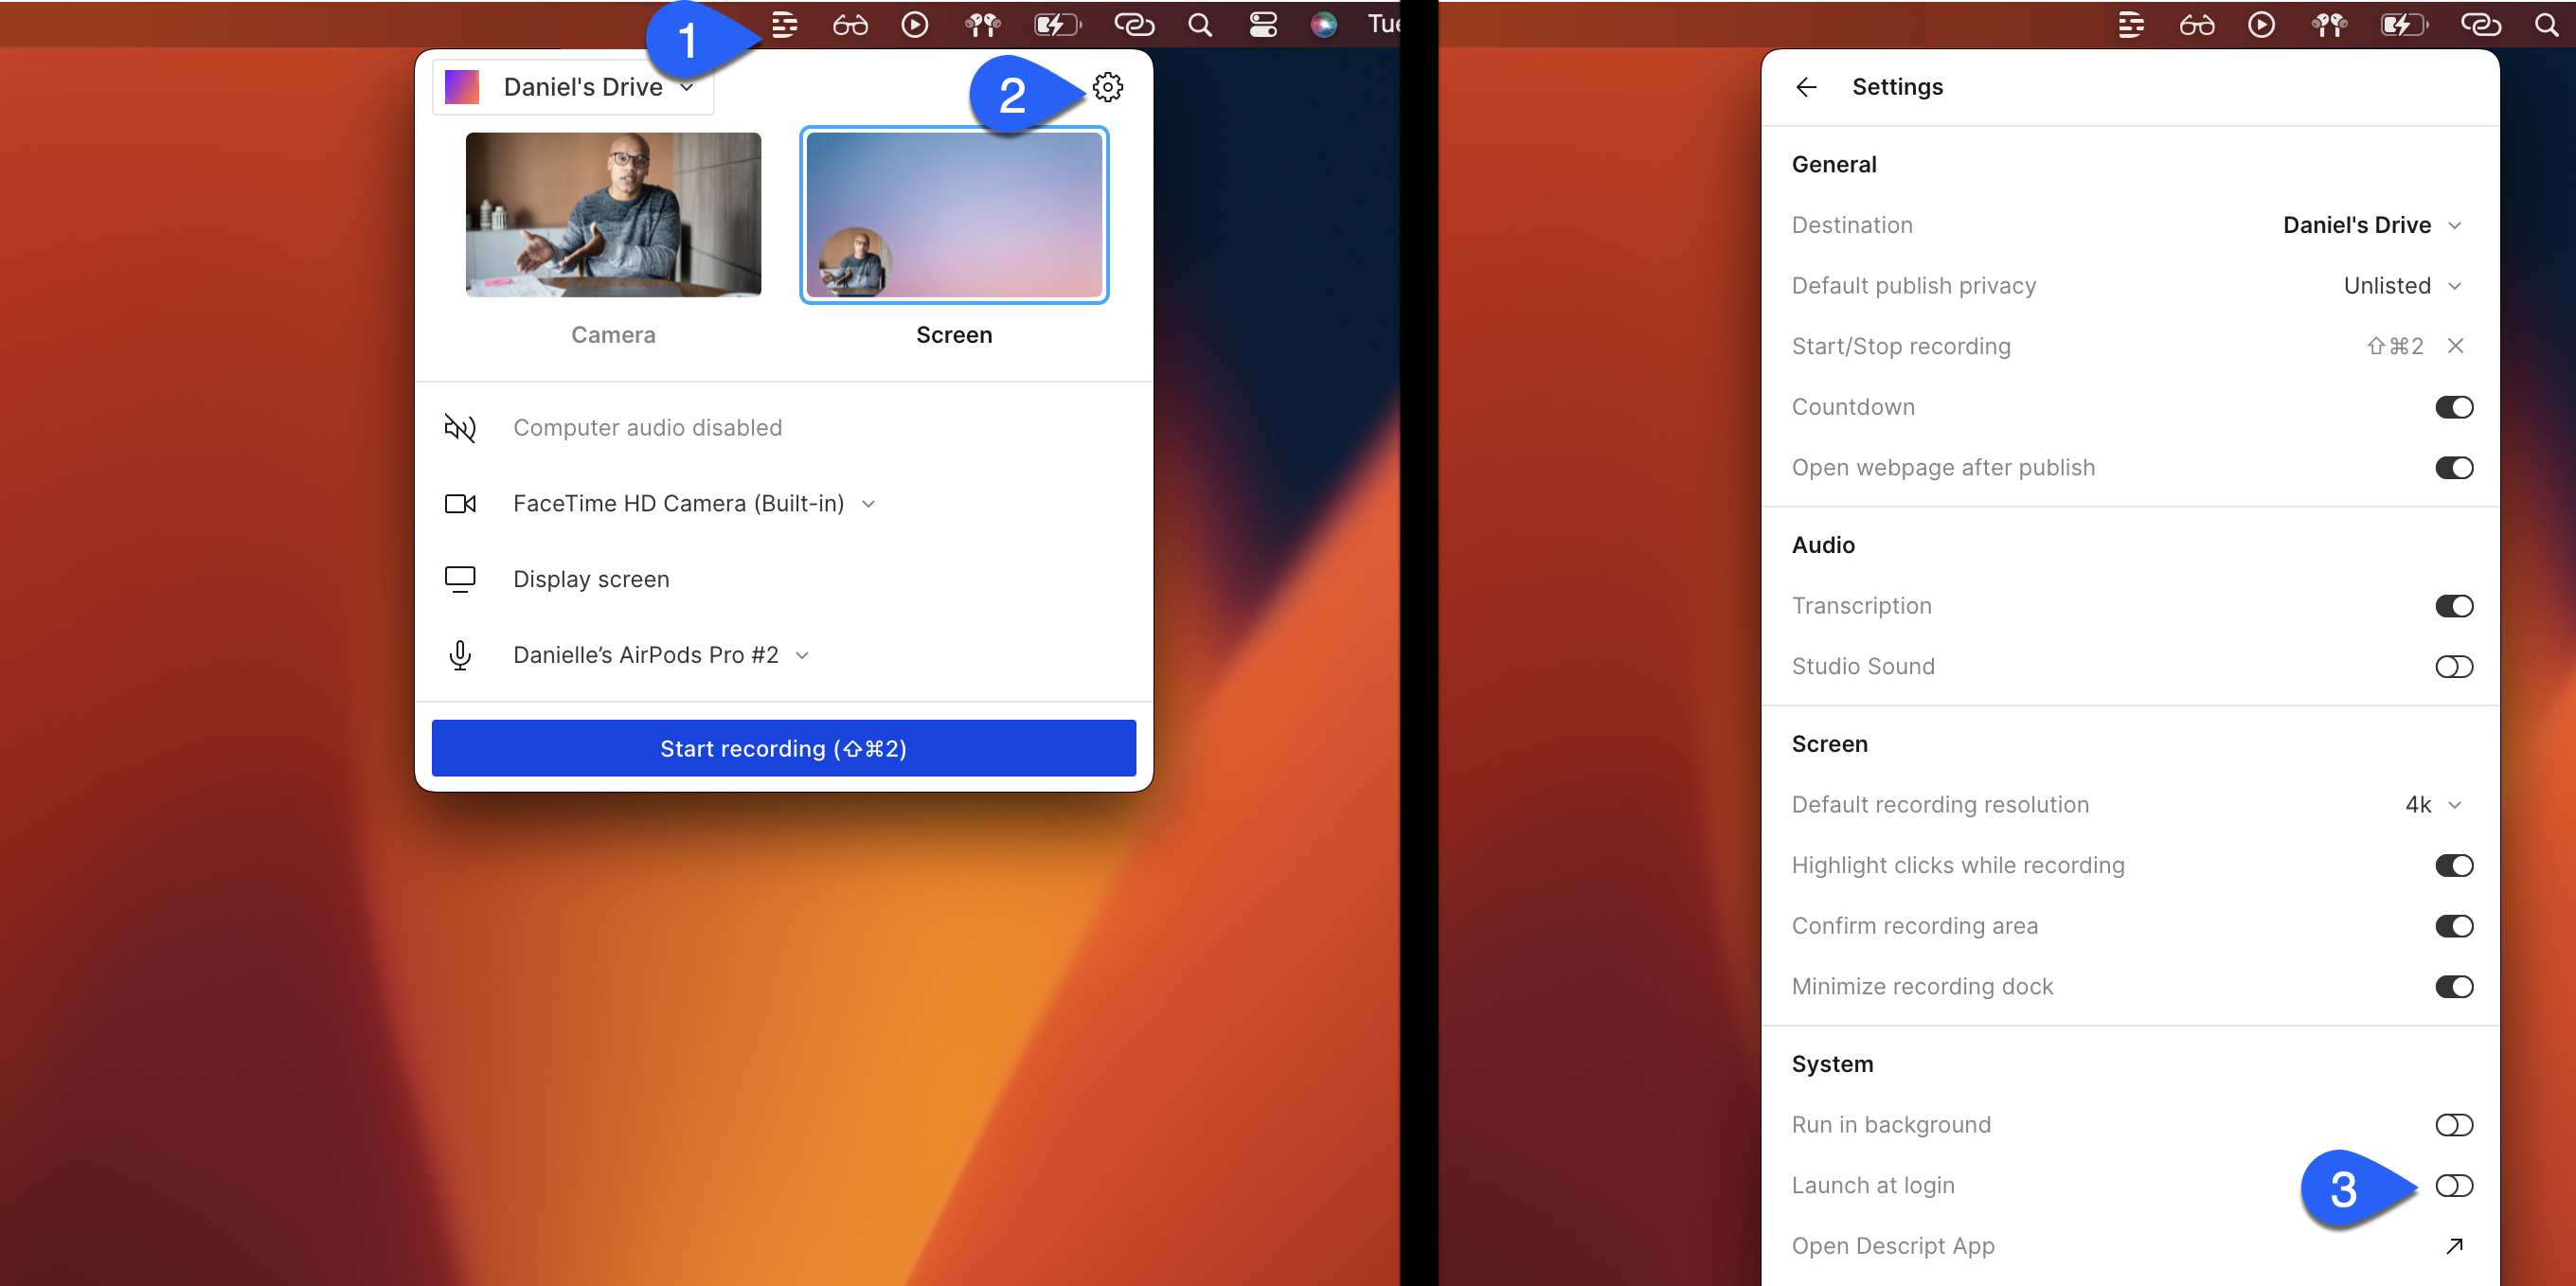Click Launch at login label
The image size is (2576, 1286).
(1873, 1186)
